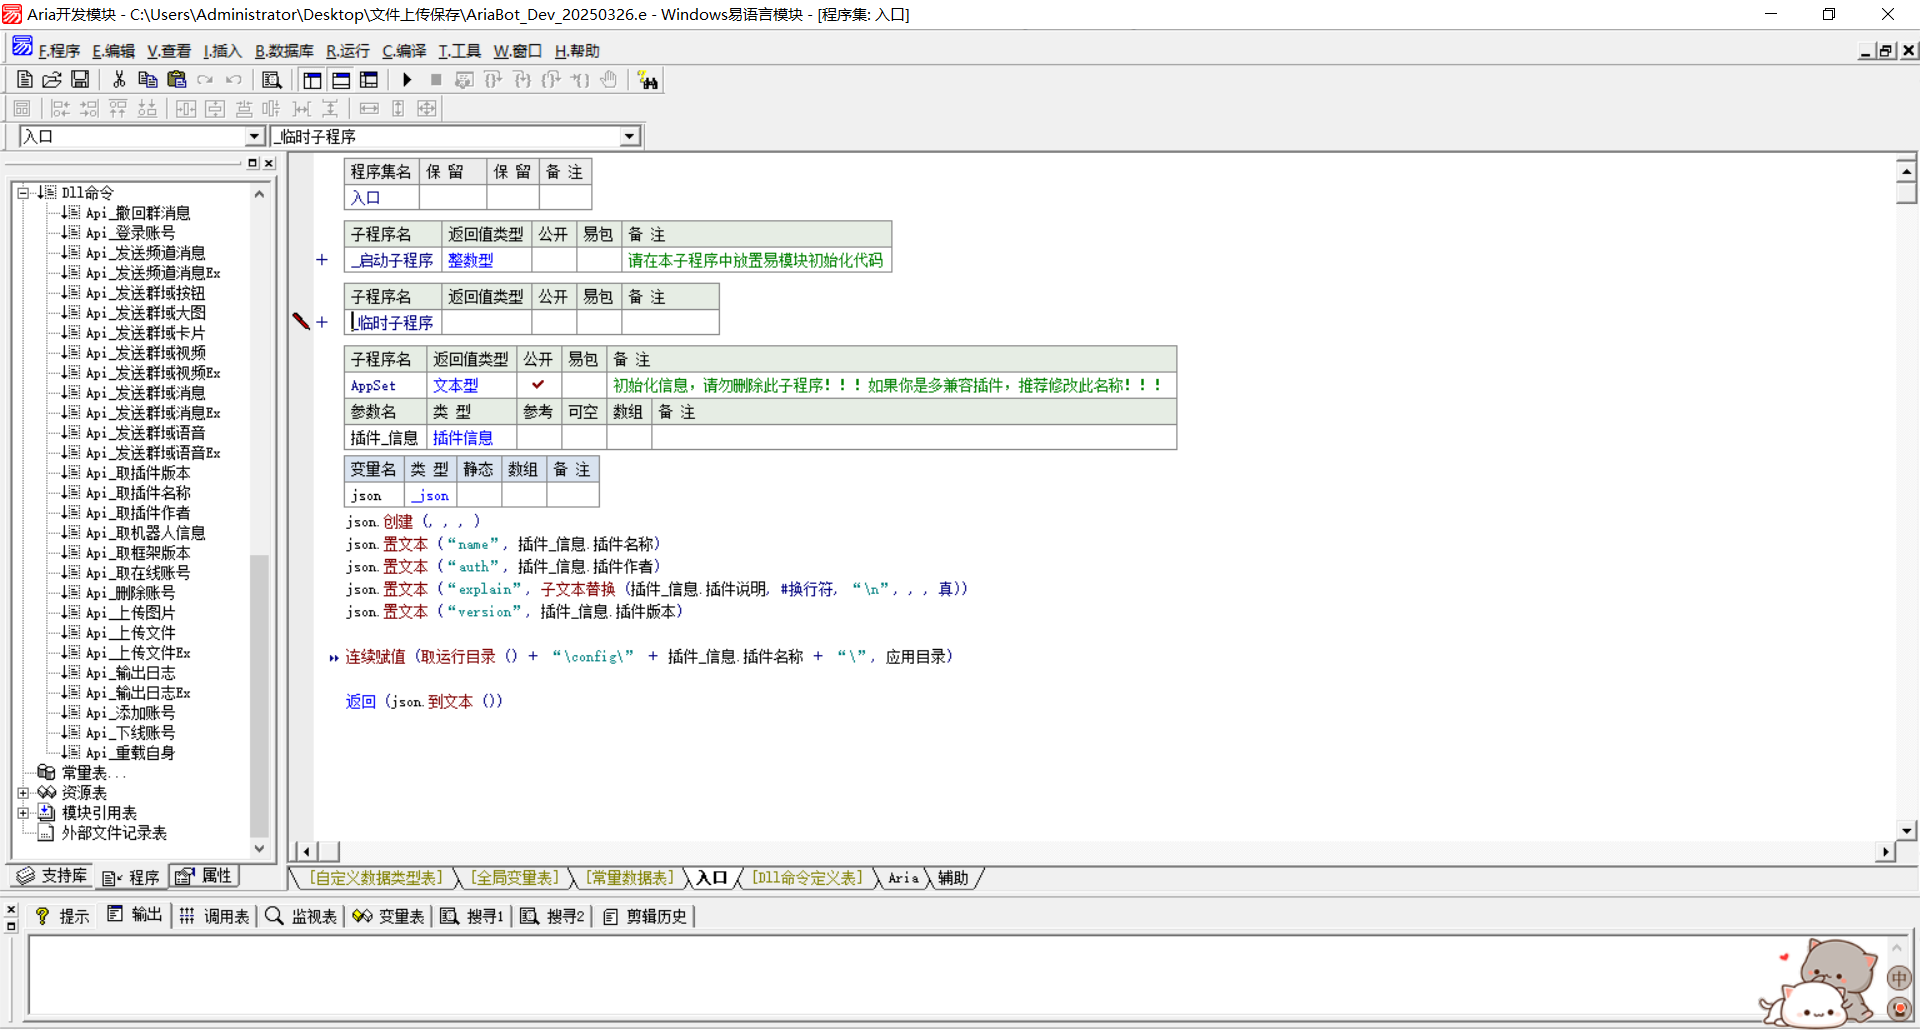Screen dimensions: 1920x1030
Task: Toggle the 公开 checkmark for AppSet
Action: click(x=538, y=385)
